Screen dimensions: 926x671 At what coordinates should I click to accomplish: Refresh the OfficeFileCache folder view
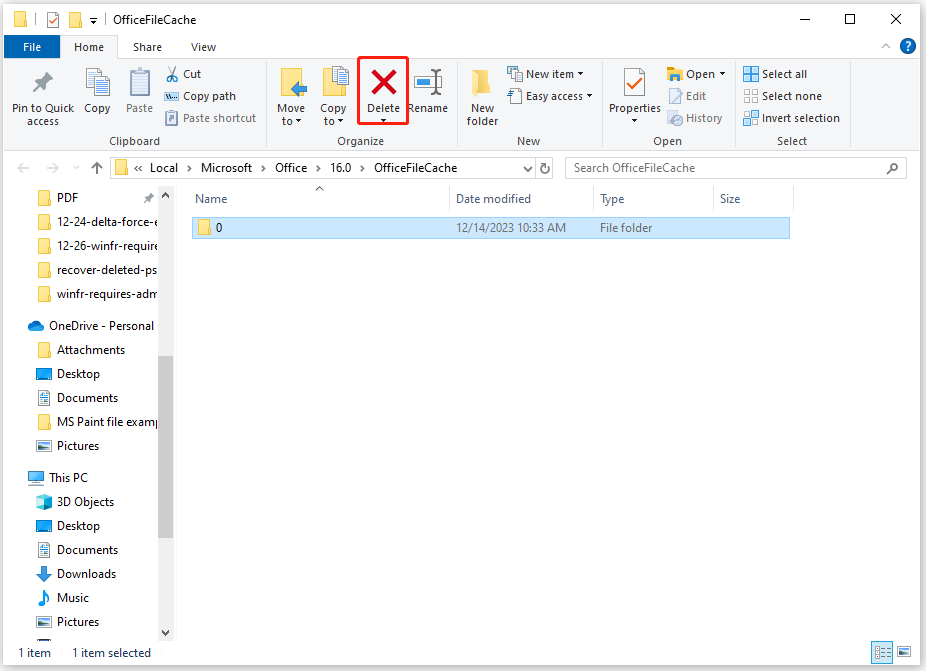(x=545, y=168)
